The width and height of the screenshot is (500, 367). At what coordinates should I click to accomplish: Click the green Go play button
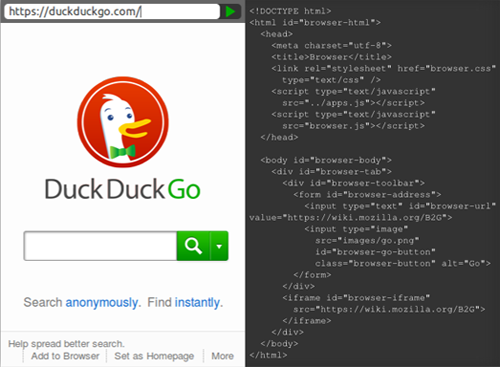pyautogui.click(x=230, y=12)
